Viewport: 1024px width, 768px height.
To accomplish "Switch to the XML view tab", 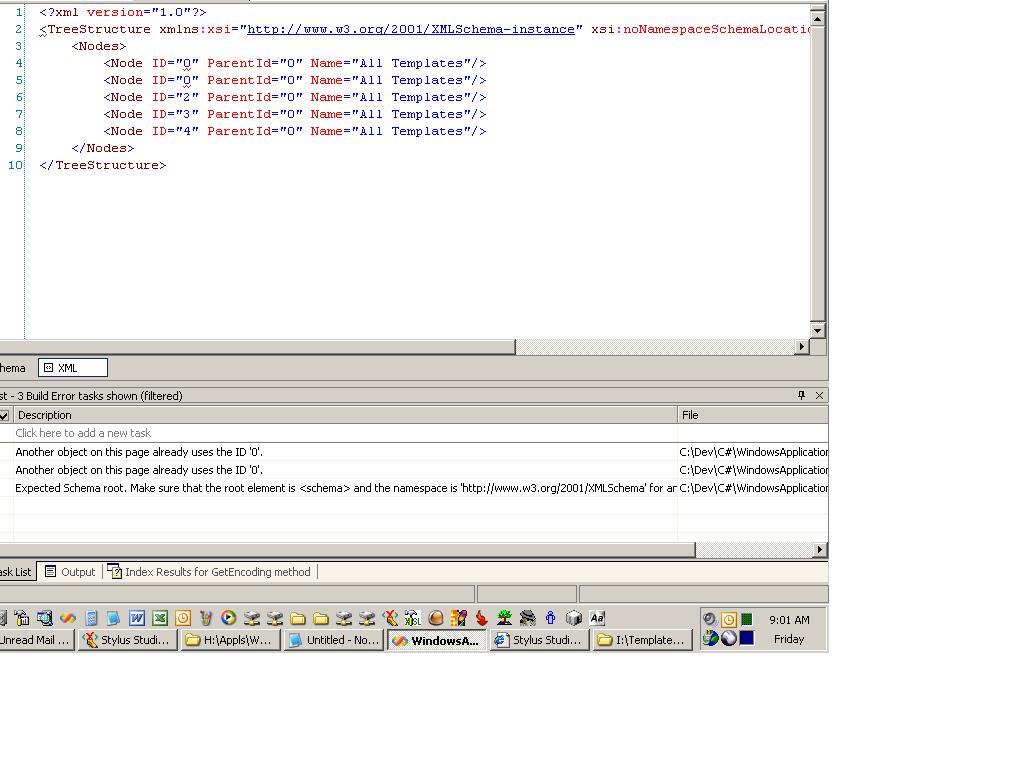I will pyautogui.click(x=72, y=368).
